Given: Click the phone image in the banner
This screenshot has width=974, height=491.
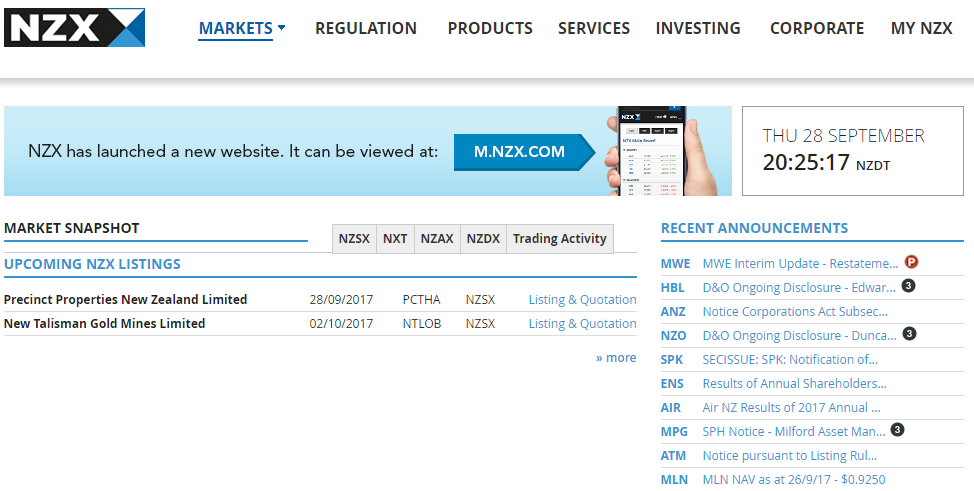Looking at the screenshot, I should coord(661,151).
